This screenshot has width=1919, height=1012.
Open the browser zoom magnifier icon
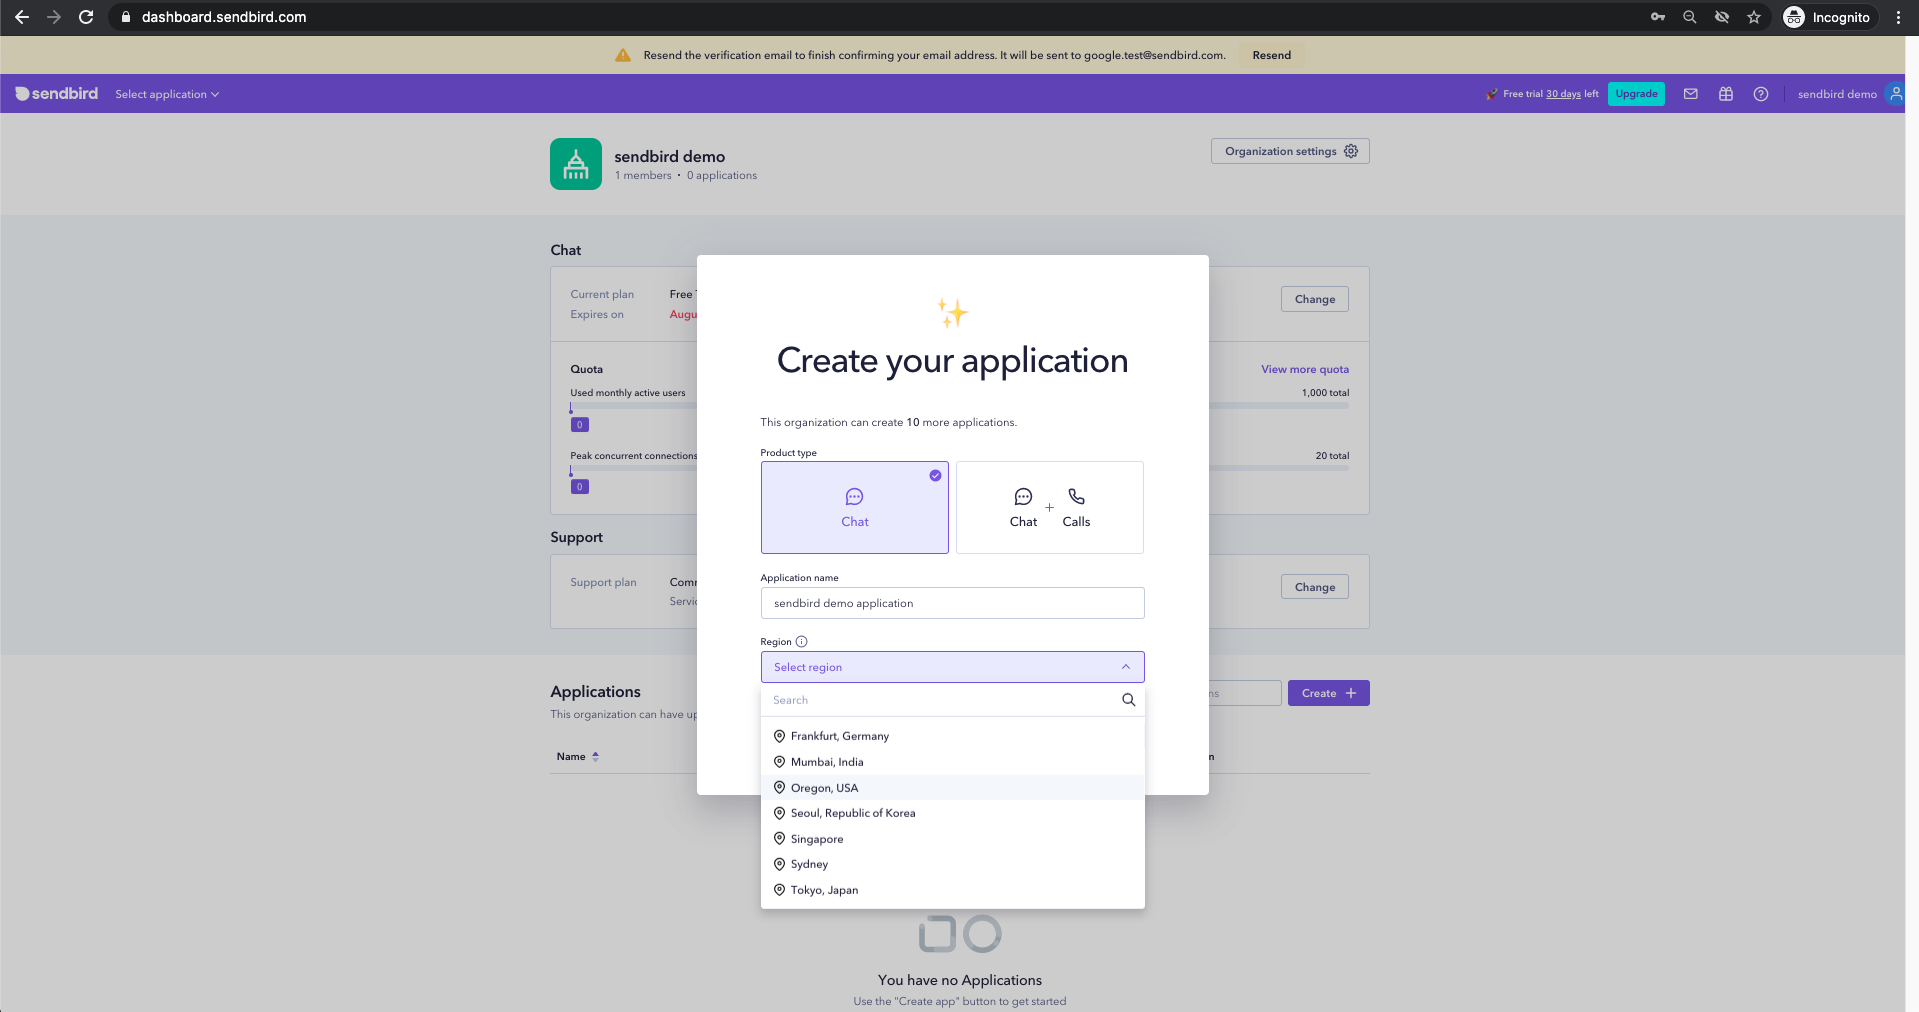point(1690,17)
